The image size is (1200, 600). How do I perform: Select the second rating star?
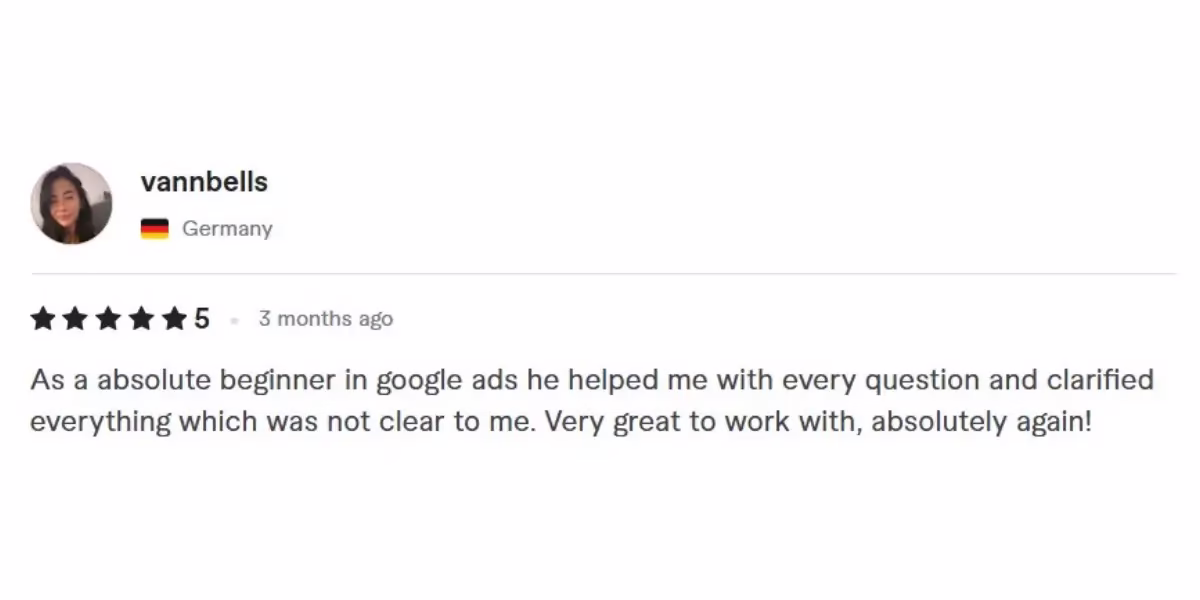pyautogui.click(x=75, y=319)
